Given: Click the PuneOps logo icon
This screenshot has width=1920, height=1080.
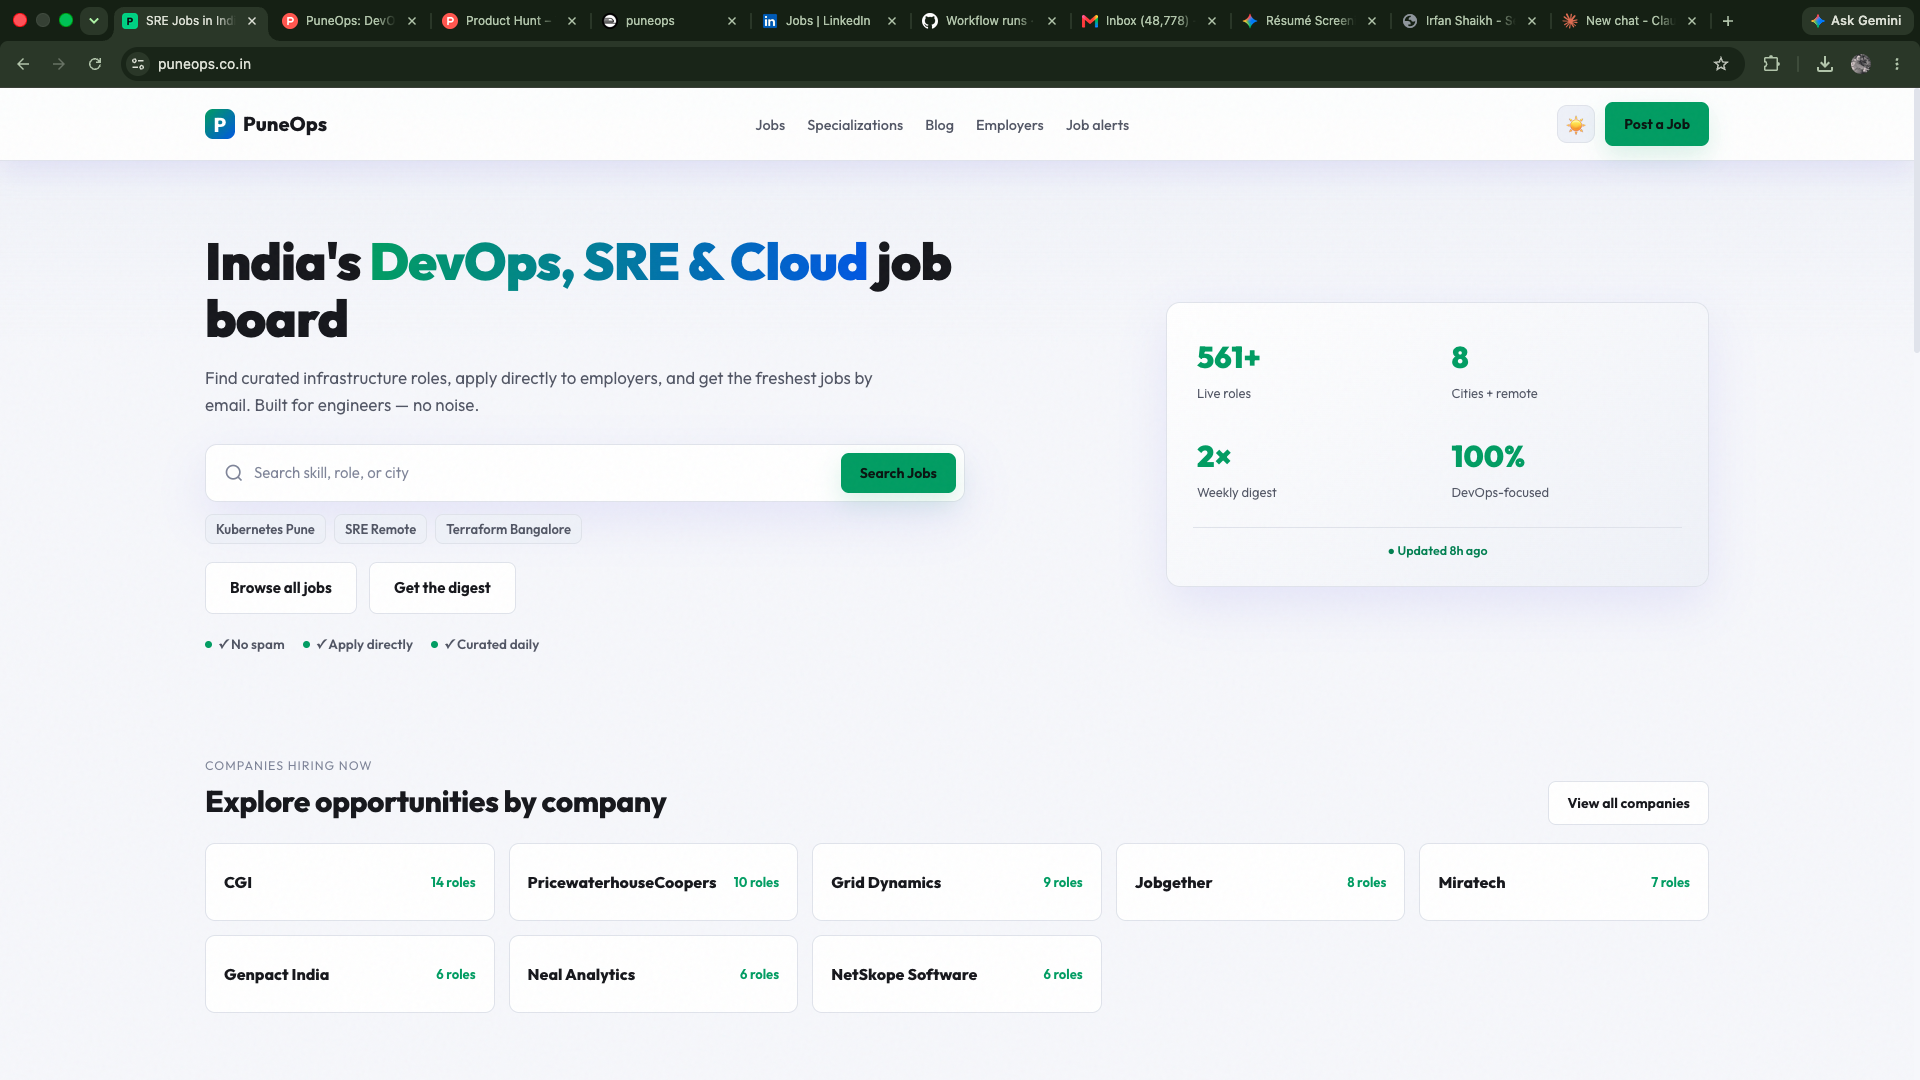Looking at the screenshot, I should [220, 124].
